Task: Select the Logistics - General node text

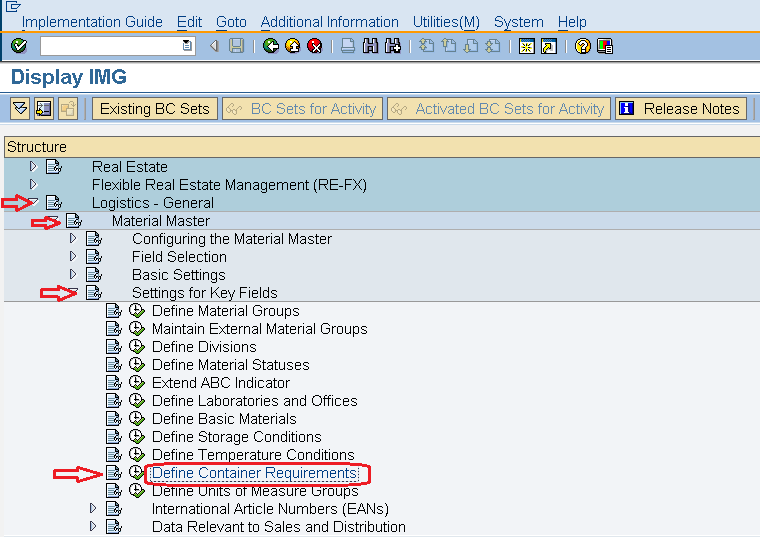Action: (153, 203)
